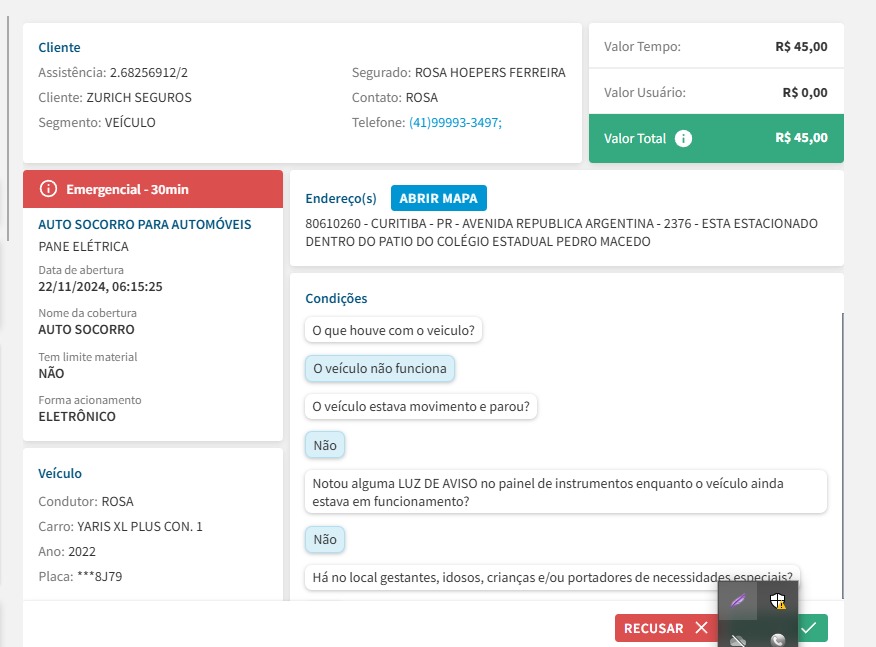This screenshot has width=876, height=647.
Task: Click the RECUSAR button label
Action: 653,628
